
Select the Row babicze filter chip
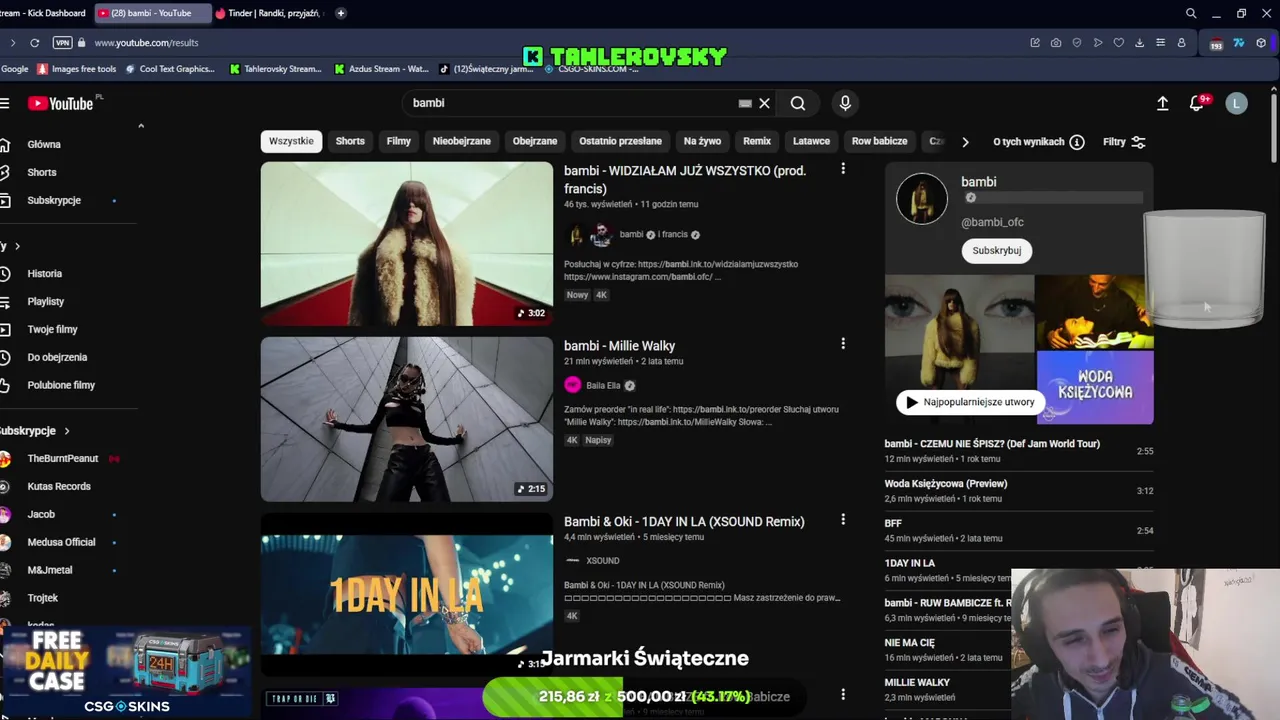point(880,141)
